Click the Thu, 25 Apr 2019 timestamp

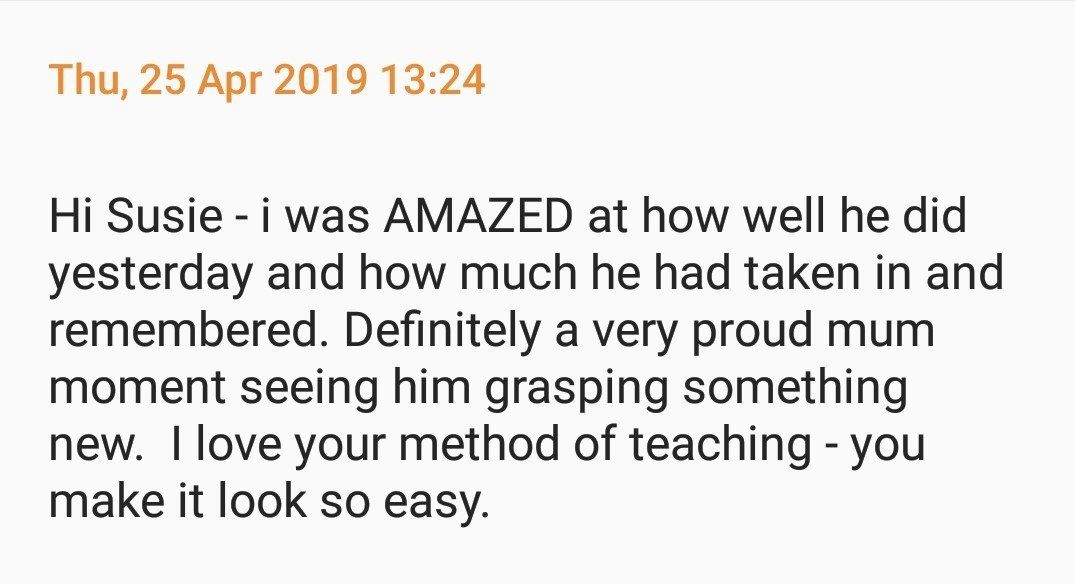click(x=208, y=80)
